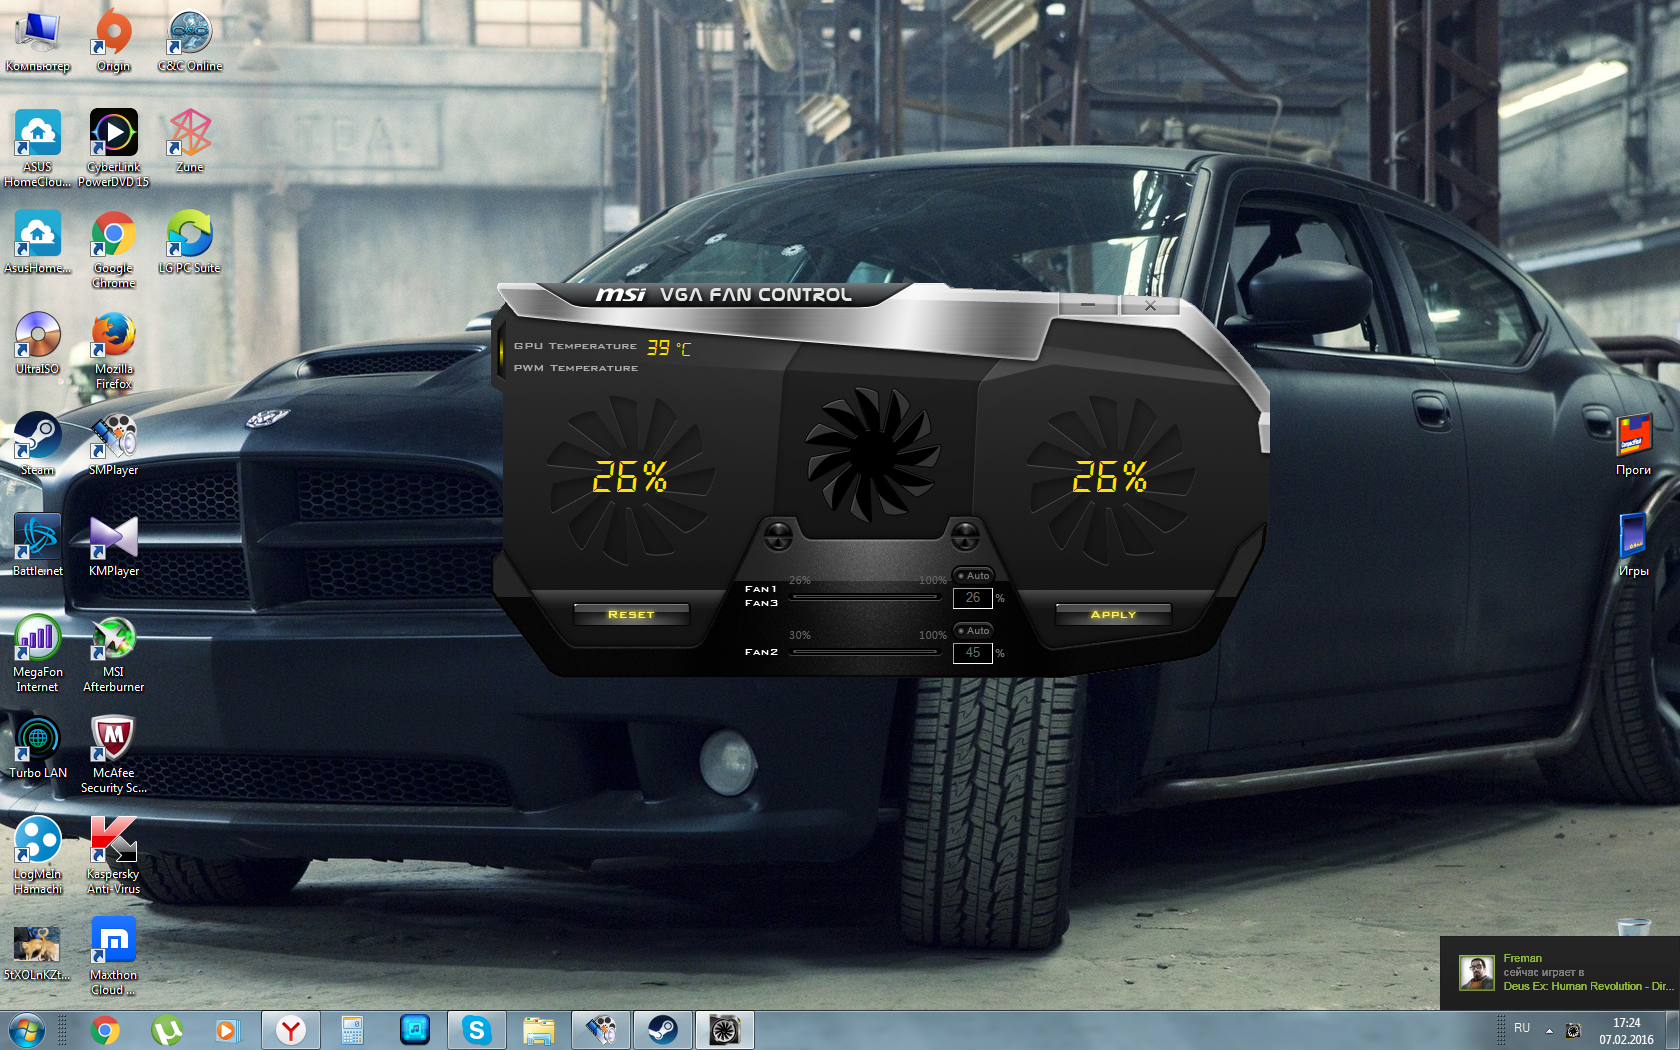Click the PWM Temperature label
Viewport: 1680px width, 1050px height.
click(x=576, y=368)
